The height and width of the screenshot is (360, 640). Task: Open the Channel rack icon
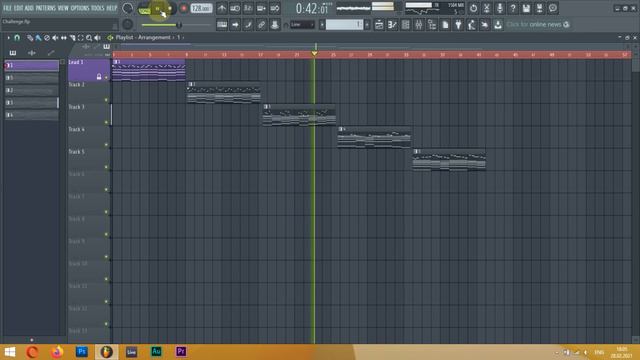tap(406, 24)
